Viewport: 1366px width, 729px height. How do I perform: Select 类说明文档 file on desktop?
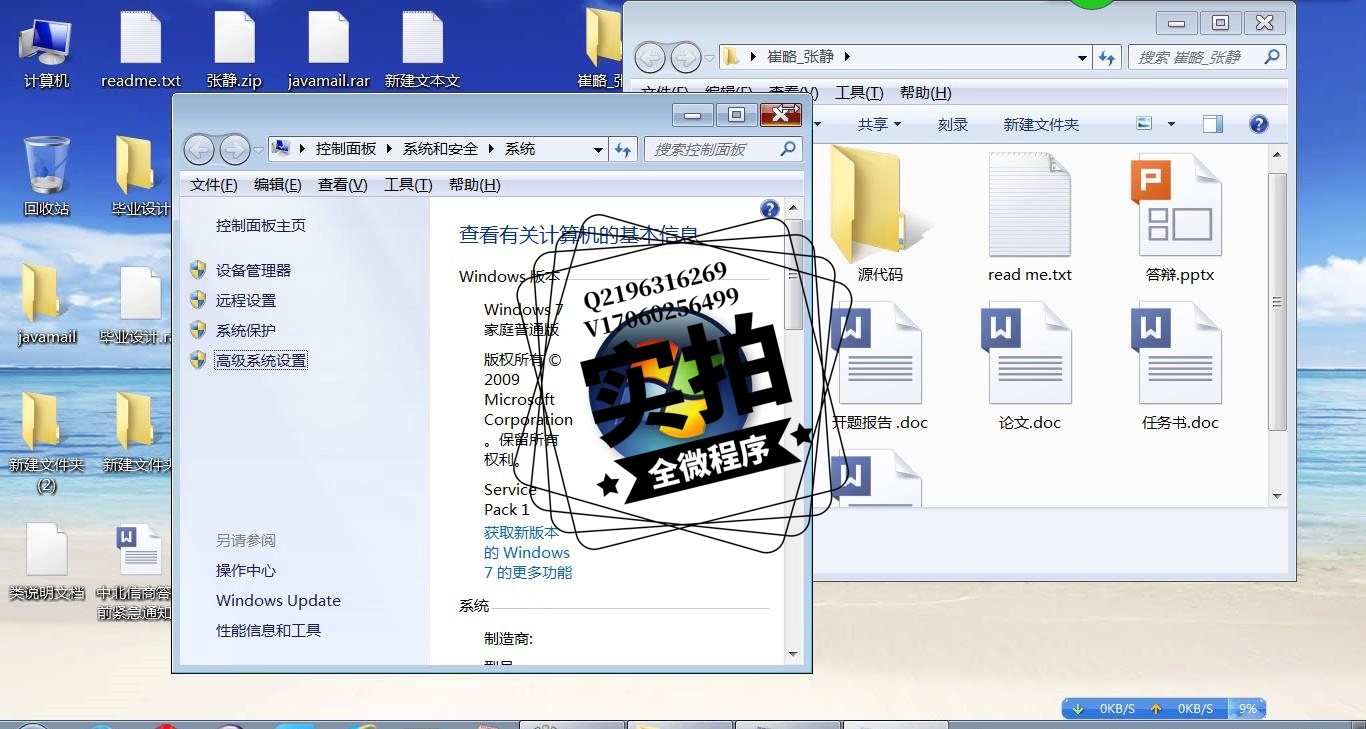[46, 562]
